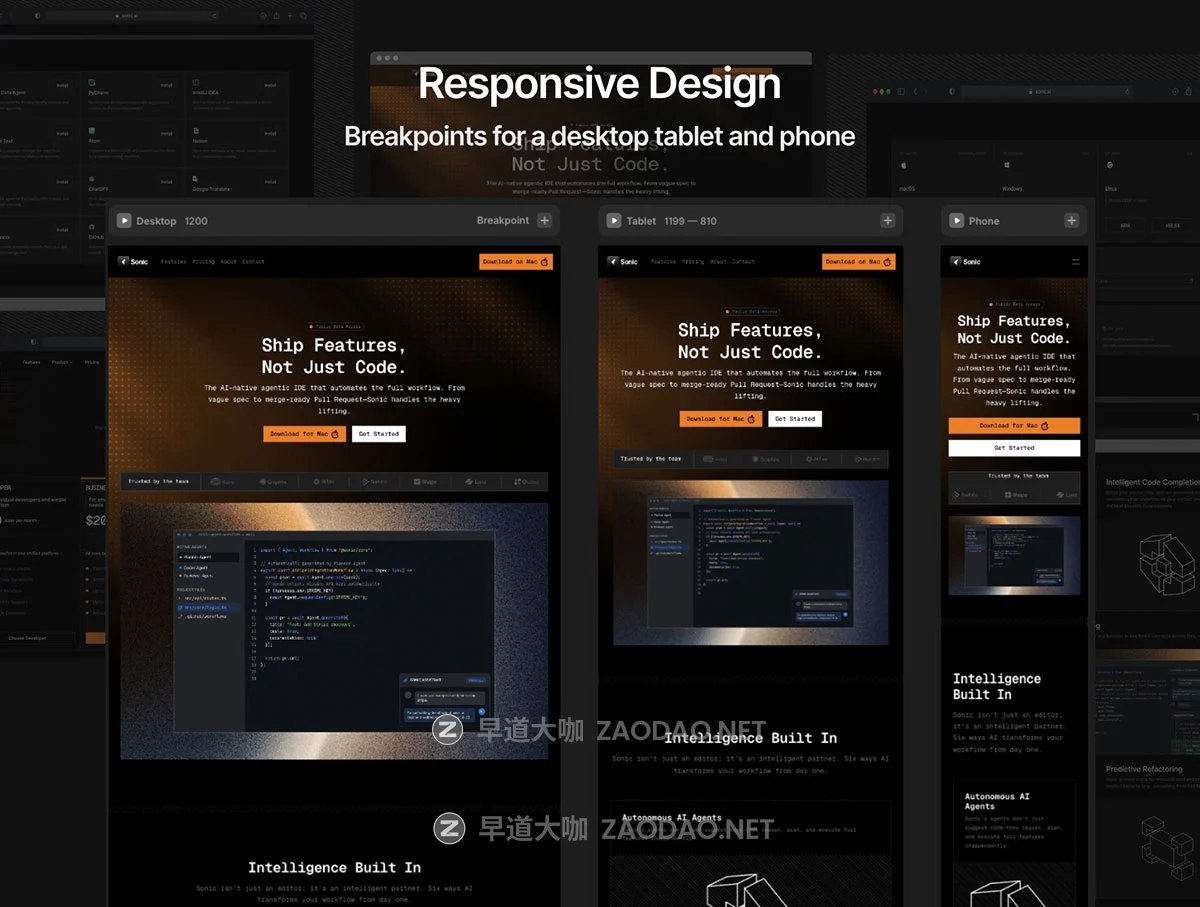Screen dimensions: 1200x907
Task: Click the code editor image in Desktop preview
Action: coord(334,630)
